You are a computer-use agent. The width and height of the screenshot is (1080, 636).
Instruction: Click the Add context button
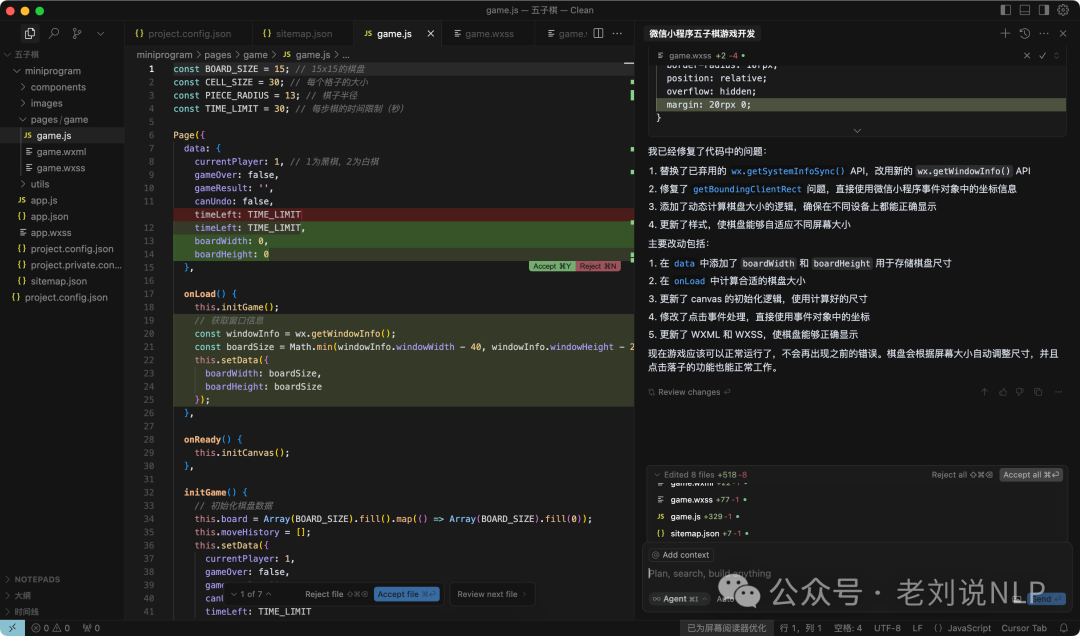pyautogui.click(x=681, y=555)
